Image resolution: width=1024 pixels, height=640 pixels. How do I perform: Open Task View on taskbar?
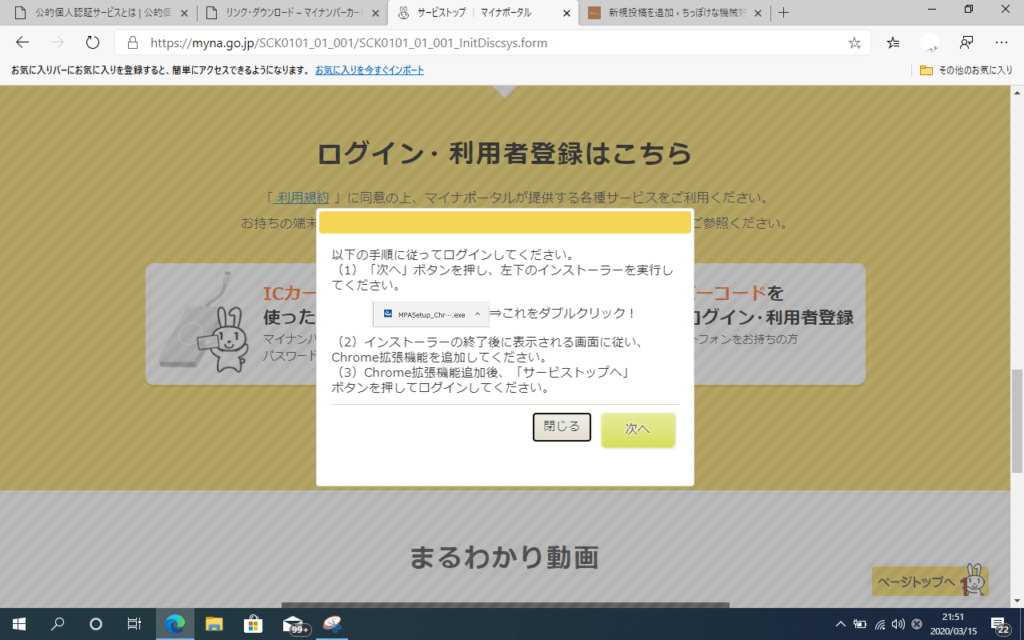point(134,624)
